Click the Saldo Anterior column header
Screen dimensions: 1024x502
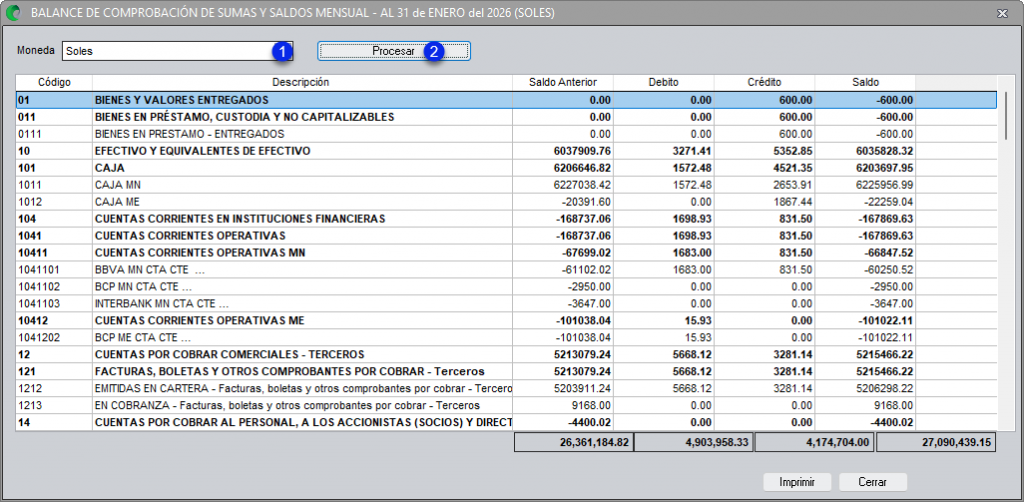(563, 82)
